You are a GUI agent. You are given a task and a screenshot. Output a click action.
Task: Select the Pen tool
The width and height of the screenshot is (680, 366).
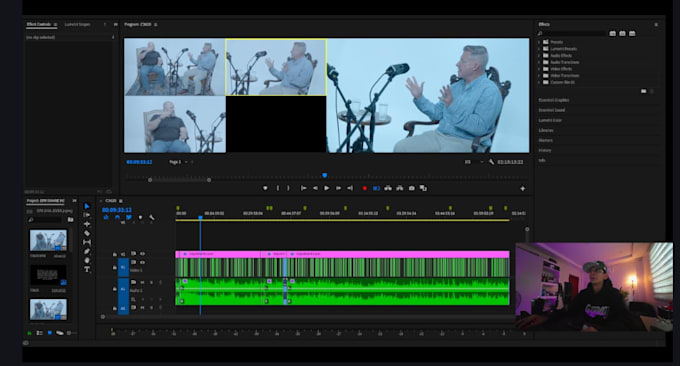(x=87, y=251)
